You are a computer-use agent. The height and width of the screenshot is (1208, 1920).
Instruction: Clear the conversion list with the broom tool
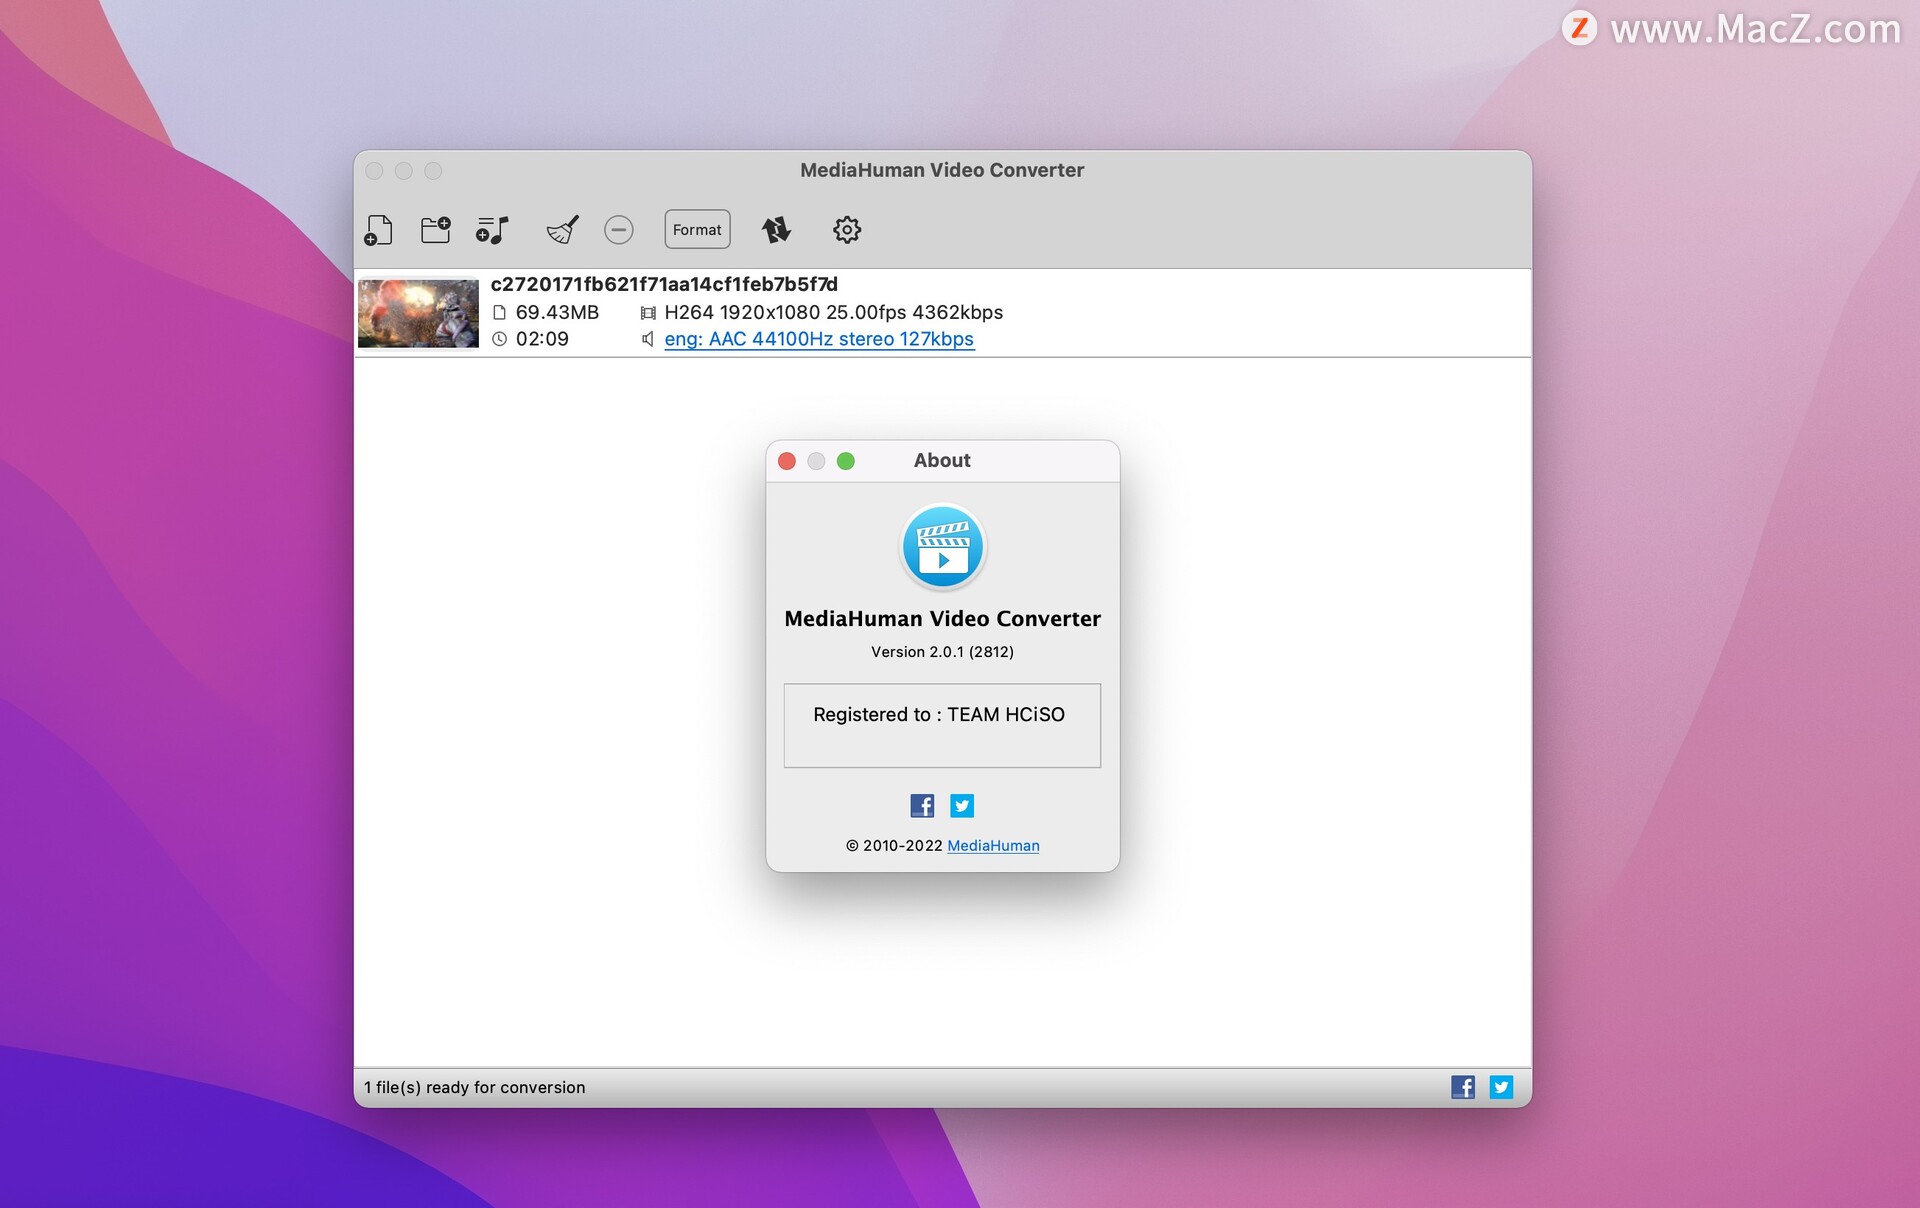(561, 229)
